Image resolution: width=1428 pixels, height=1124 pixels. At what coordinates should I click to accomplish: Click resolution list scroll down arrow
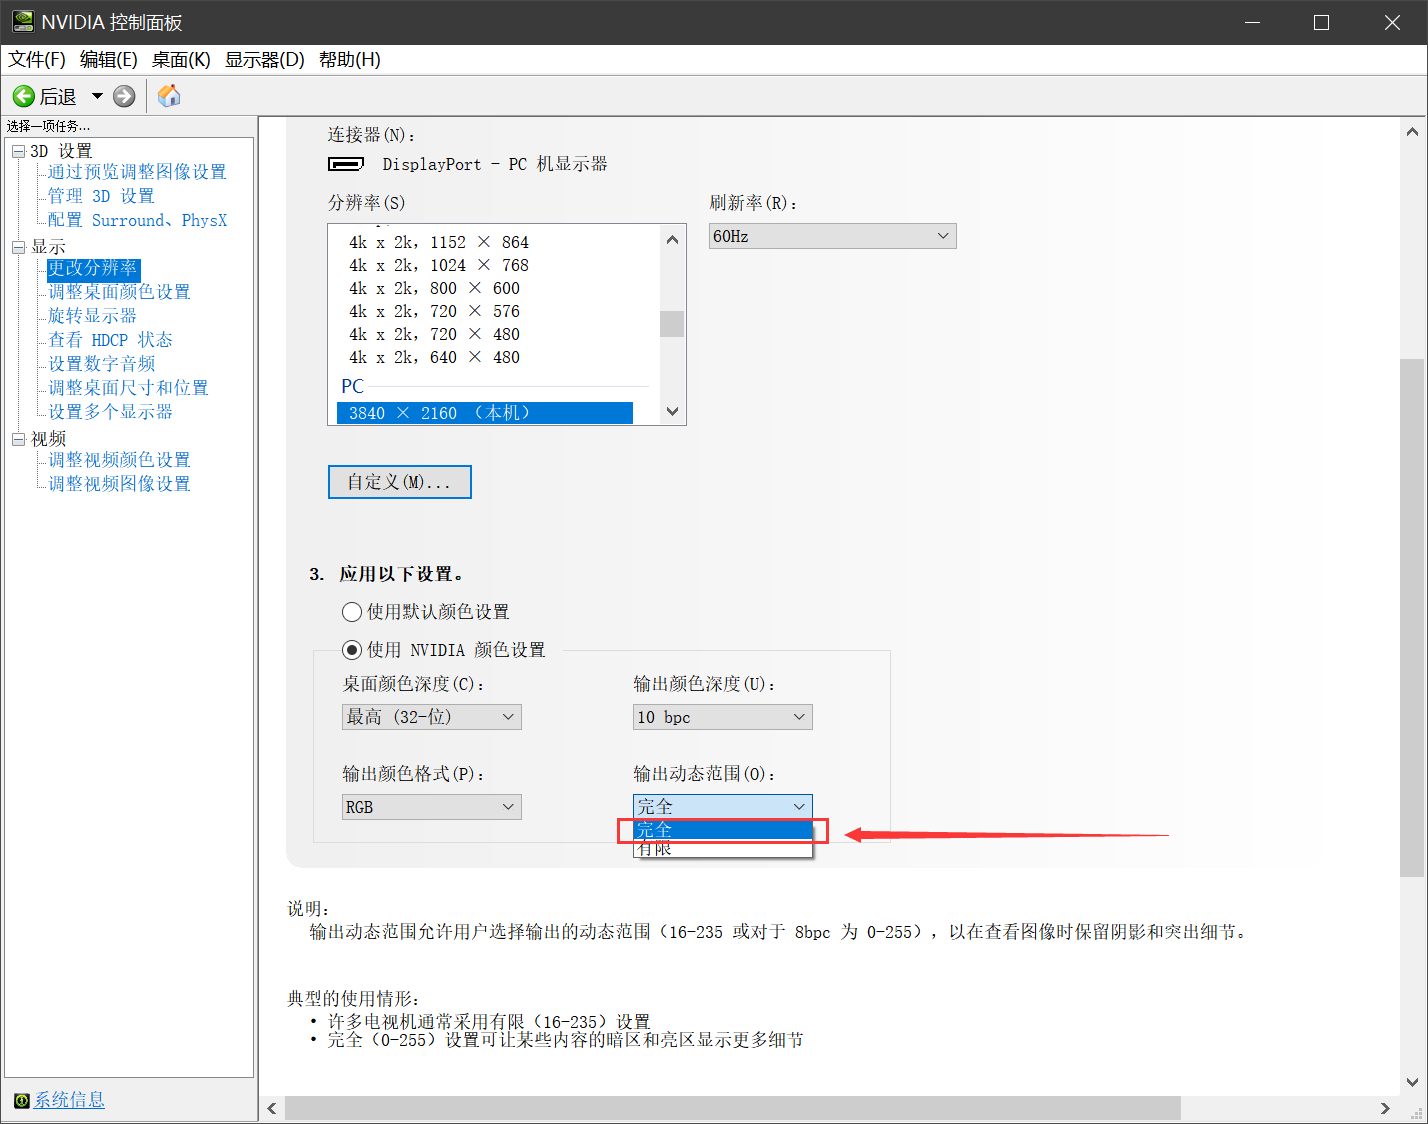point(672,411)
